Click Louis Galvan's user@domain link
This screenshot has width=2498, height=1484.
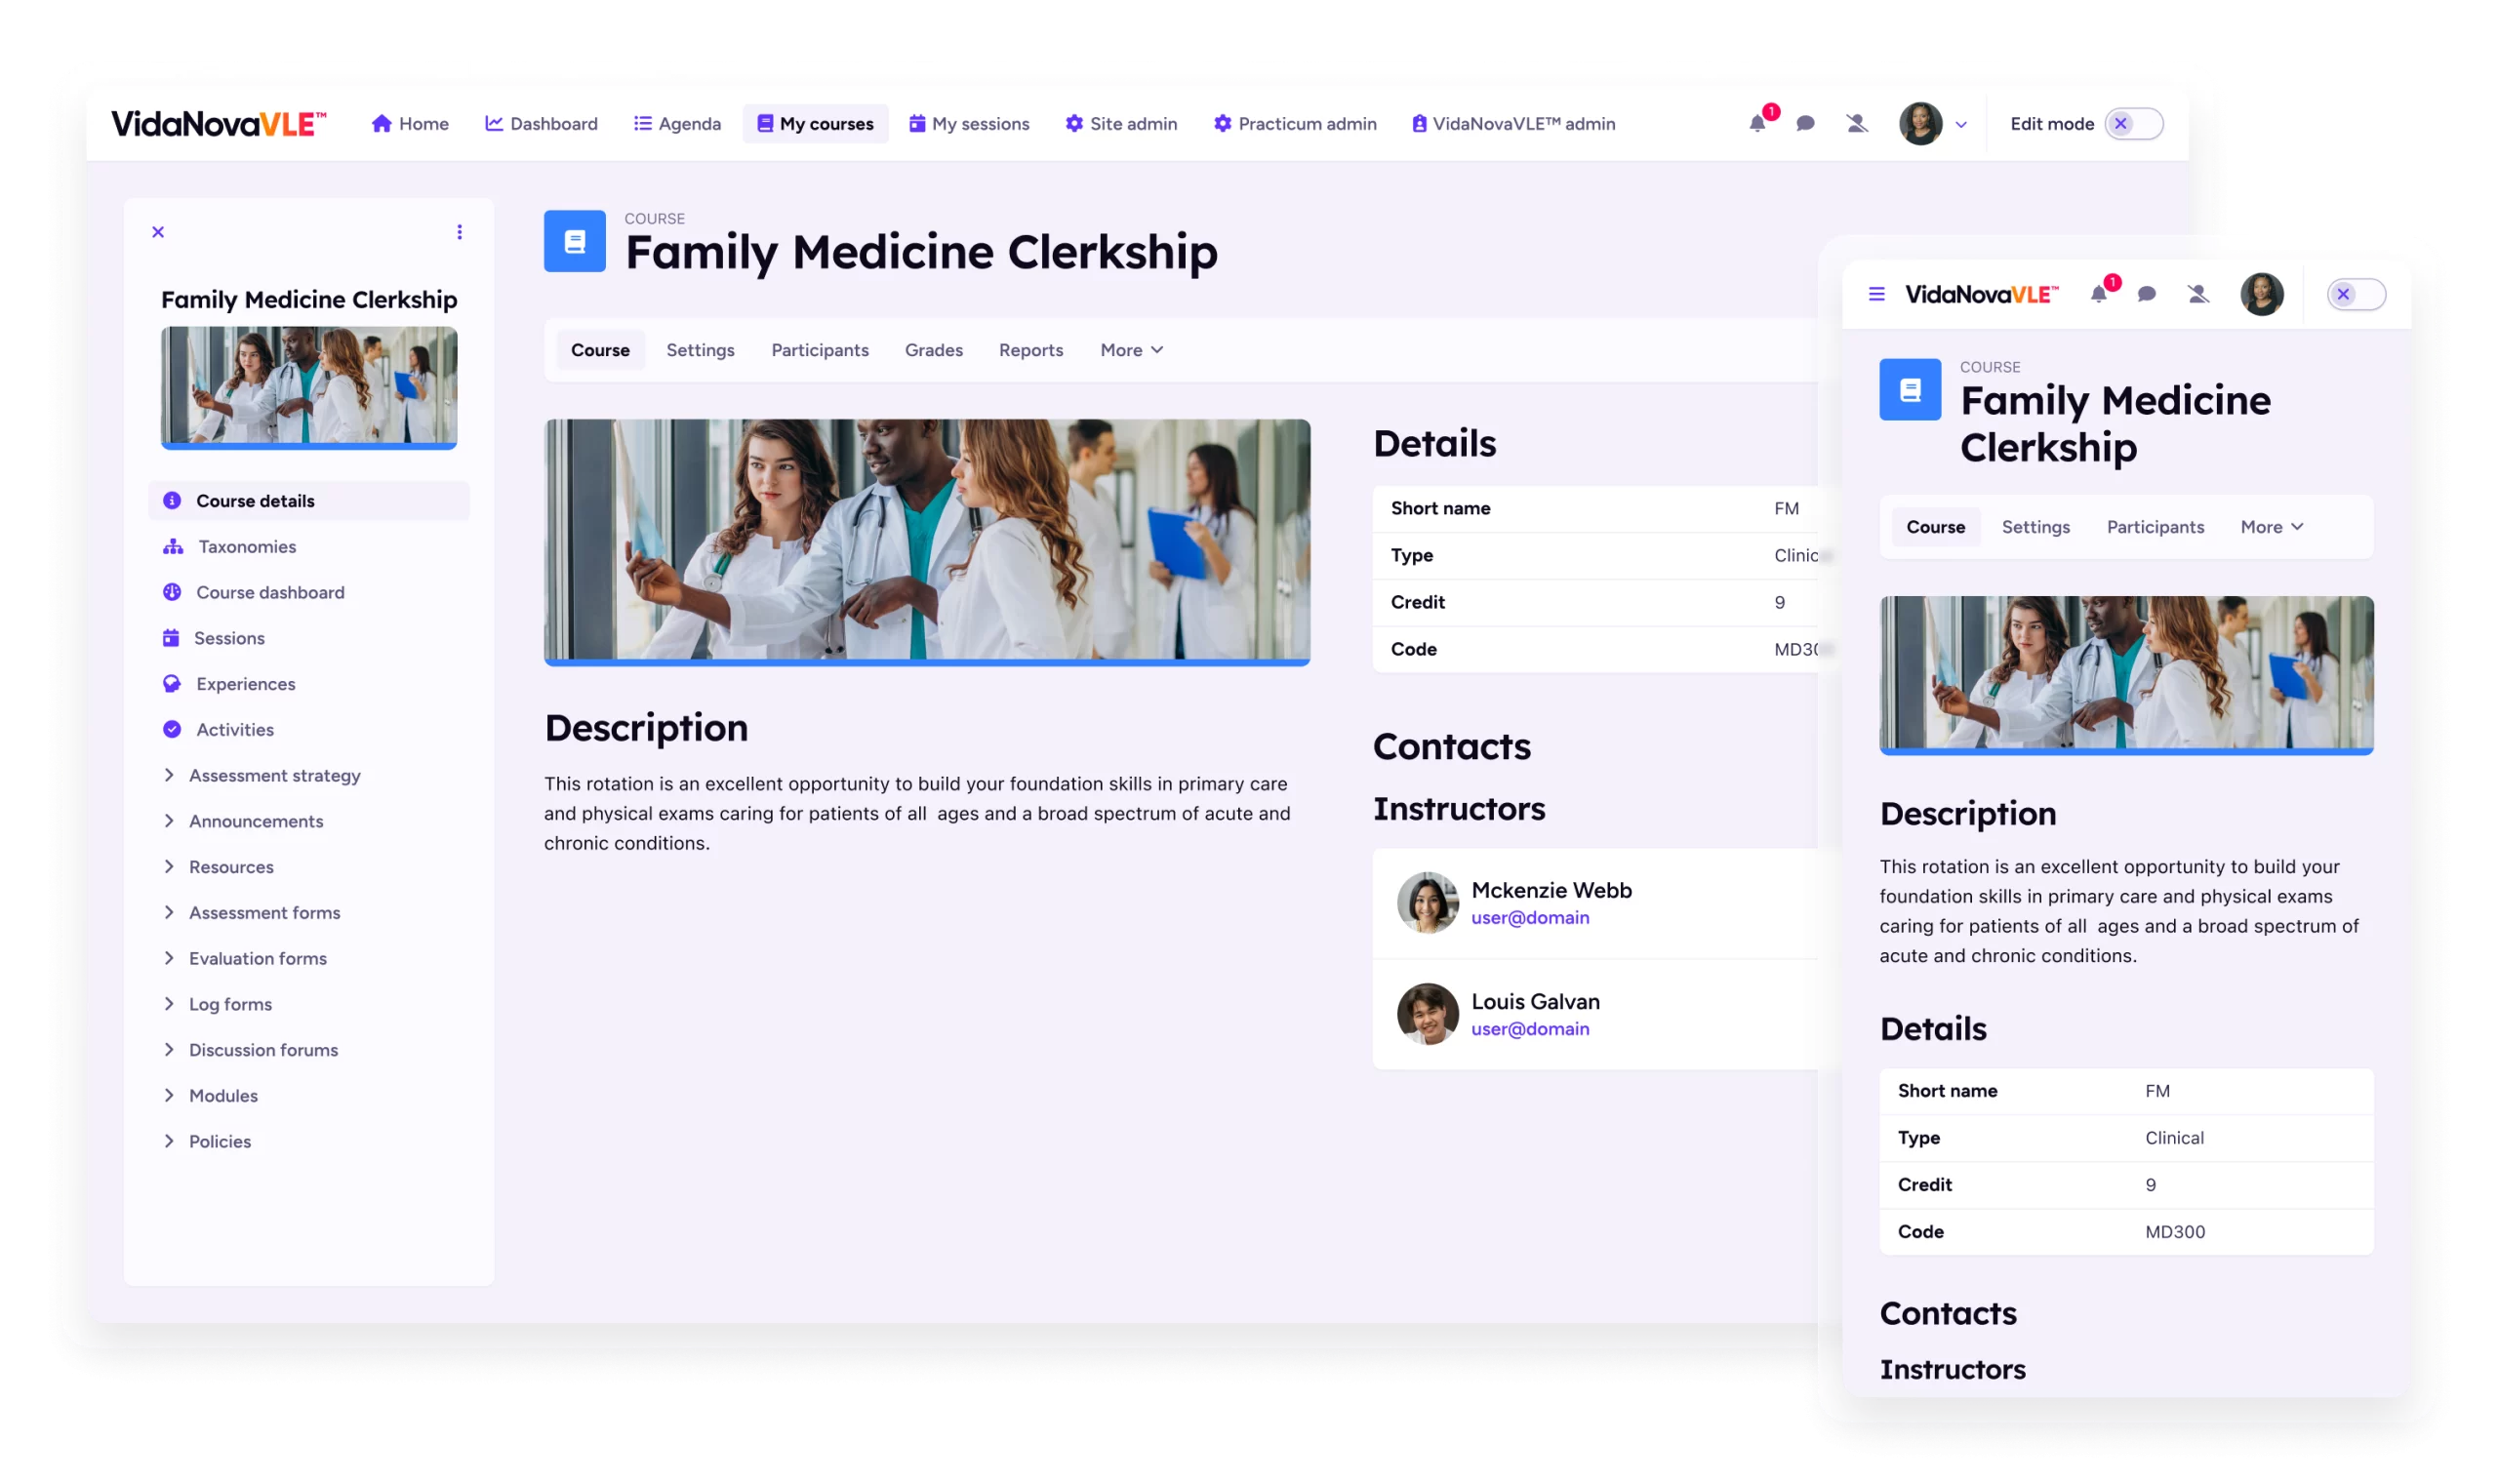click(x=1529, y=1029)
